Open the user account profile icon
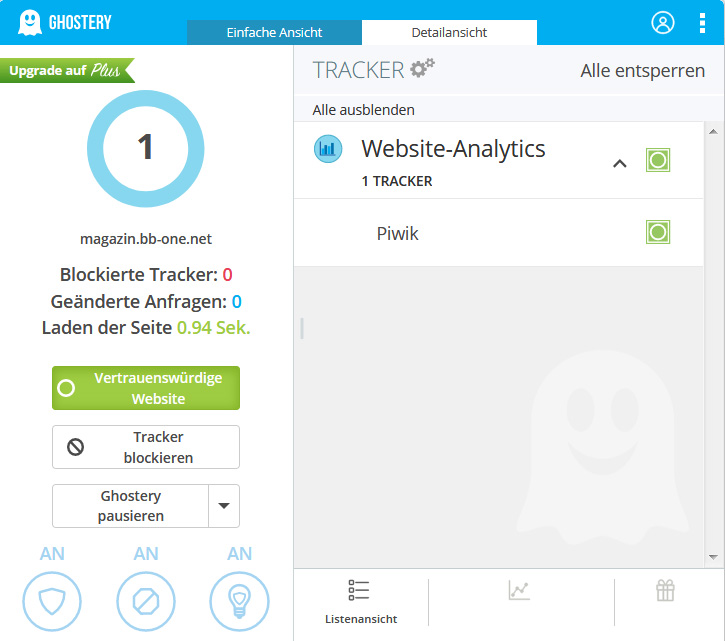The width and height of the screenshot is (725, 641). pyautogui.click(x=663, y=23)
